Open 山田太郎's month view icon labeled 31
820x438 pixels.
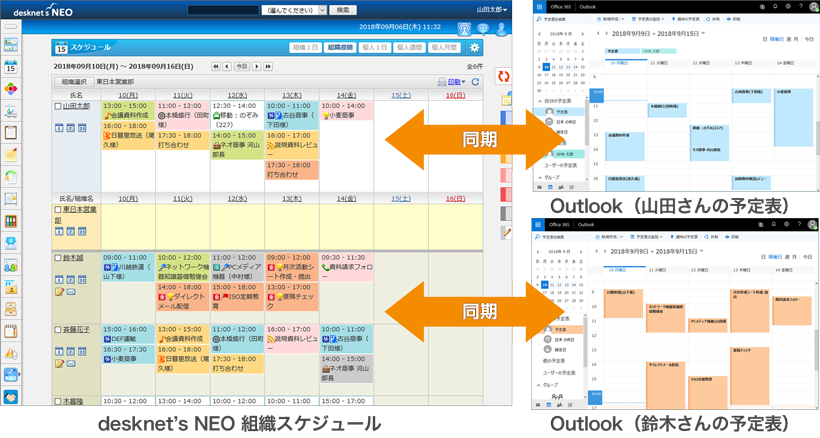(x=82, y=128)
